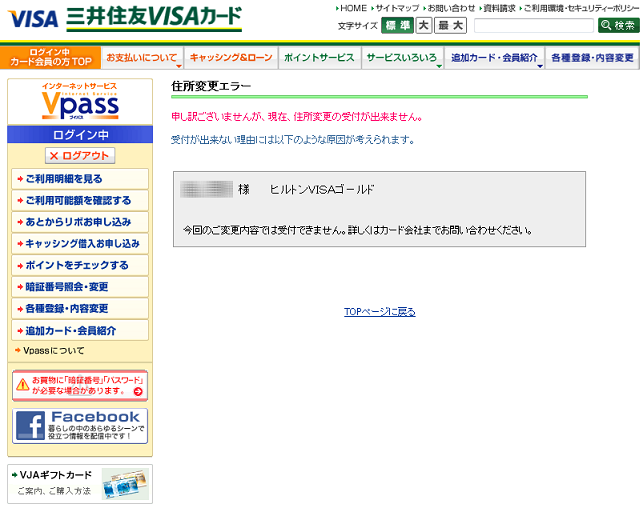Open ご利用明細を見る in sidebar
Image resolution: width=643 pixels, height=508 pixels.
pyautogui.click(x=80, y=179)
